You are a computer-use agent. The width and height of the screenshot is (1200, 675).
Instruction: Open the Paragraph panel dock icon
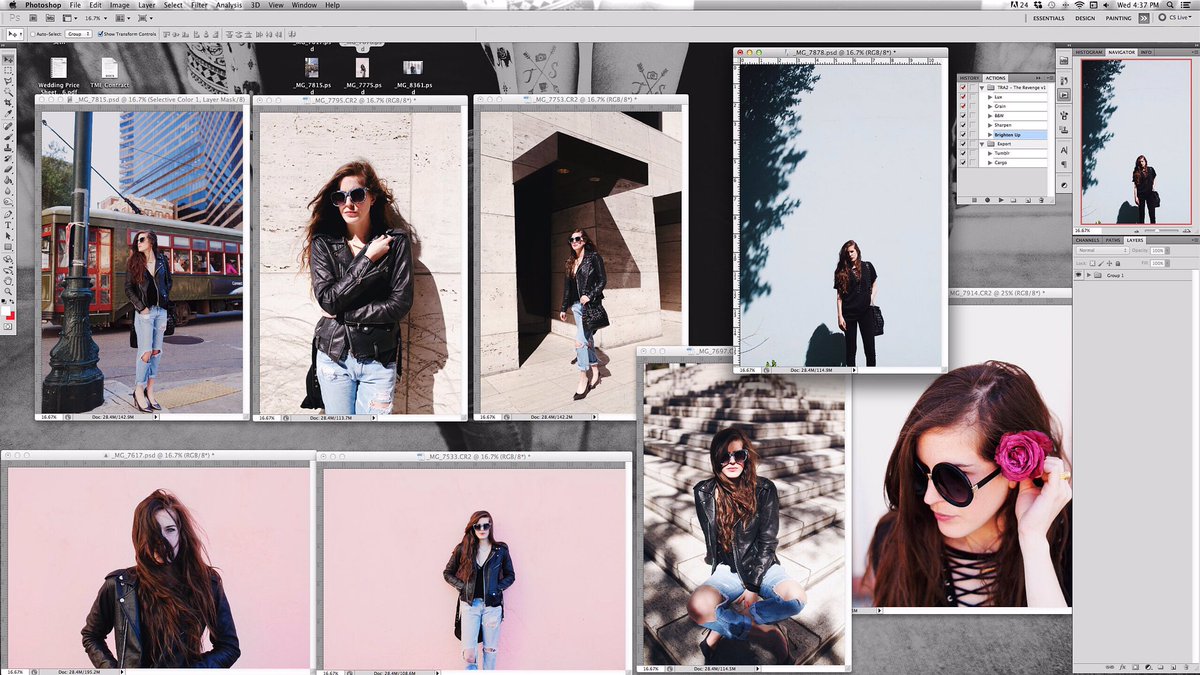pyautogui.click(x=1064, y=164)
